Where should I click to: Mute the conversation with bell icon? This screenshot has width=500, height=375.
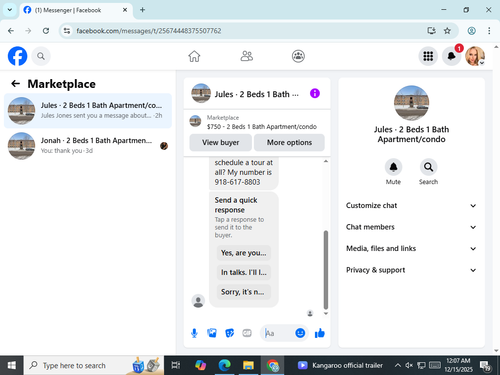click(393, 167)
